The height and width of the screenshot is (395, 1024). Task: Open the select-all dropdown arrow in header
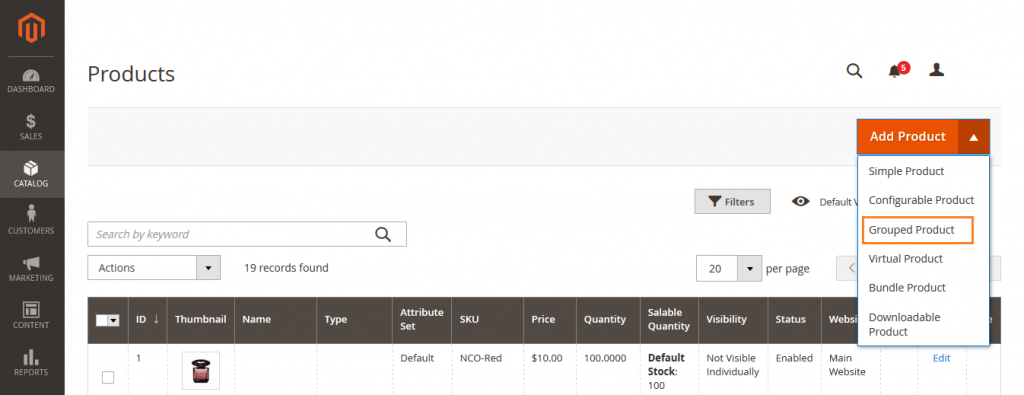point(114,321)
